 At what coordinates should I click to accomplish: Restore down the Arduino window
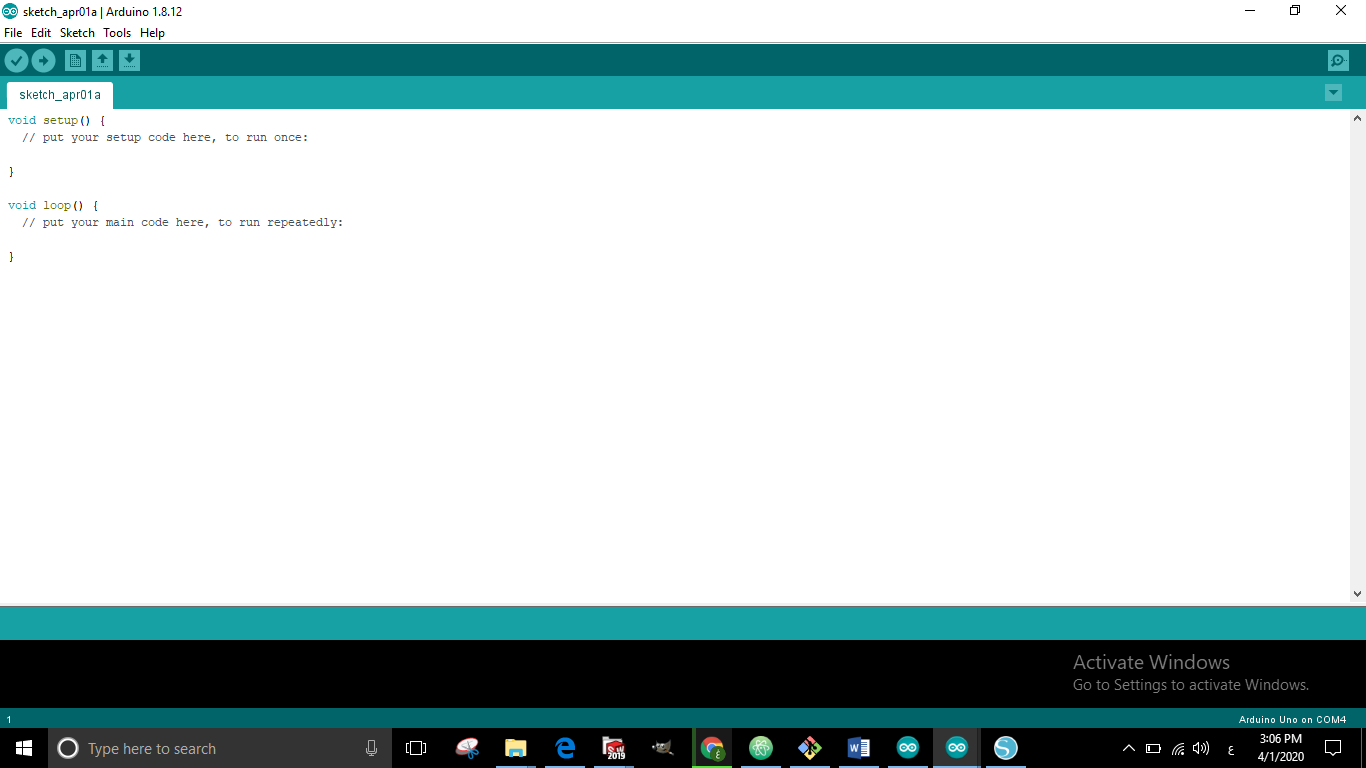pyautogui.click(x=1295, y=11)
